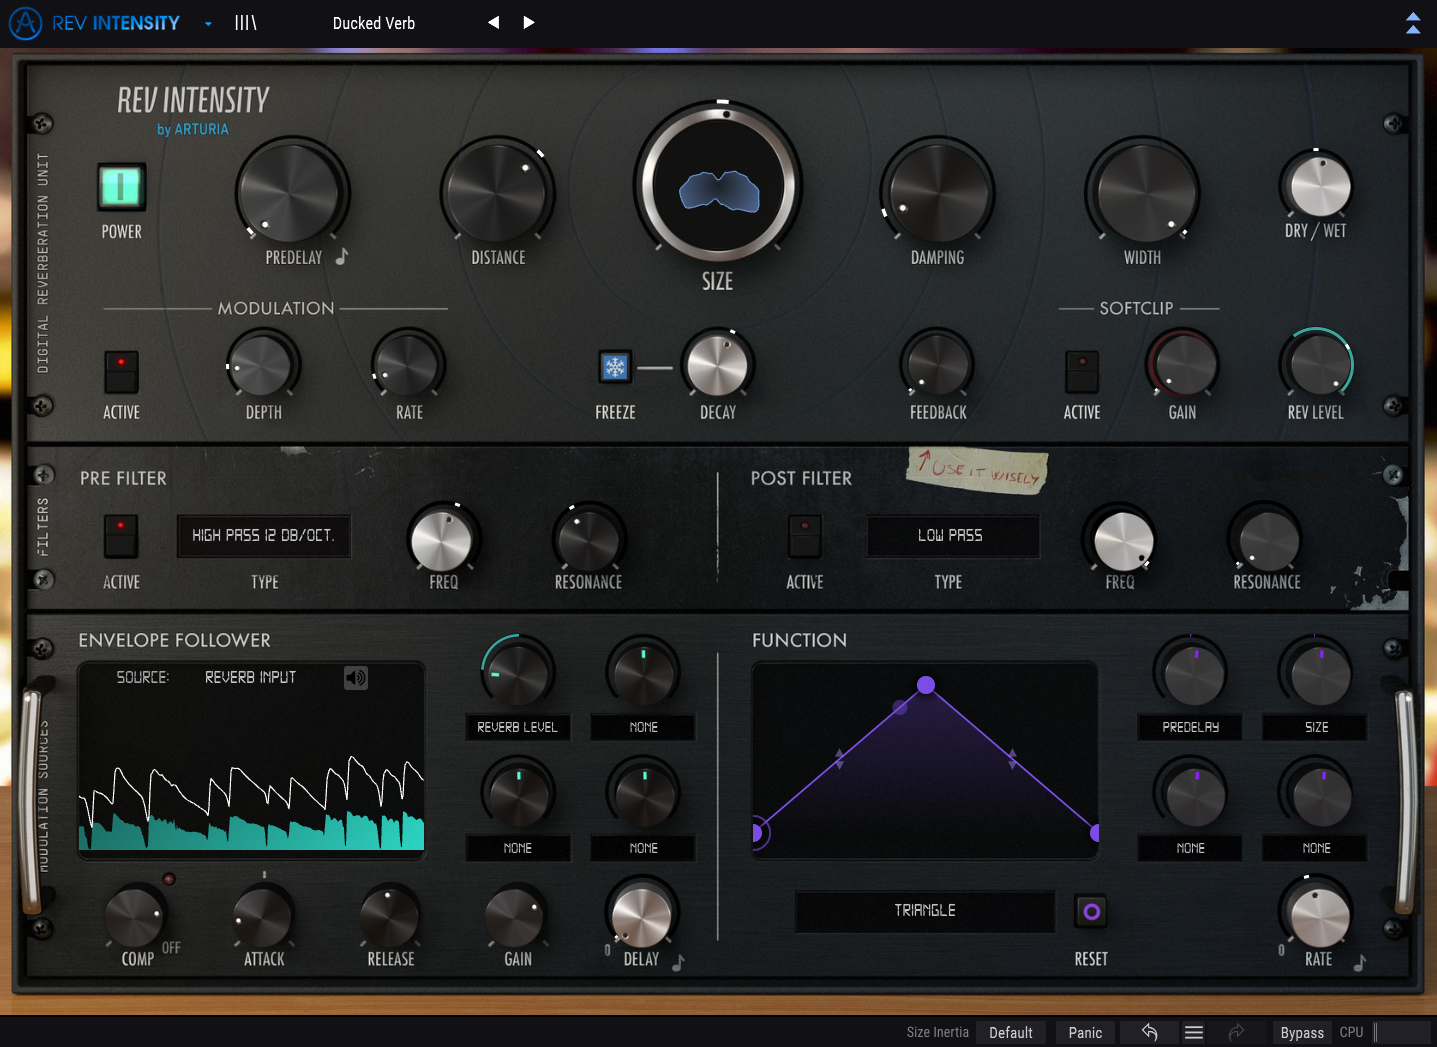
Task: Open the Post Filter Low Pass selector
Action: click(951, 536)
